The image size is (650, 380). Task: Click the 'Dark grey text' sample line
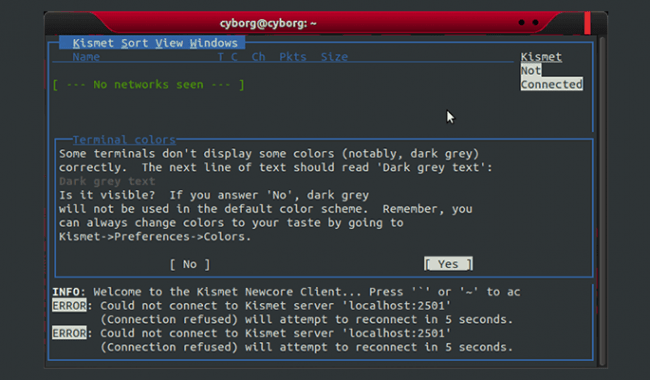[107, 181]
